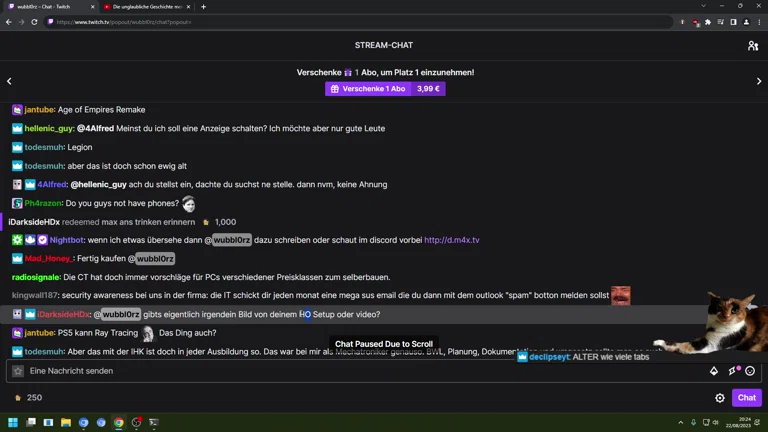
Task: Click the Verschenke 1 Abo gift button
Action: tap(368, 89)
